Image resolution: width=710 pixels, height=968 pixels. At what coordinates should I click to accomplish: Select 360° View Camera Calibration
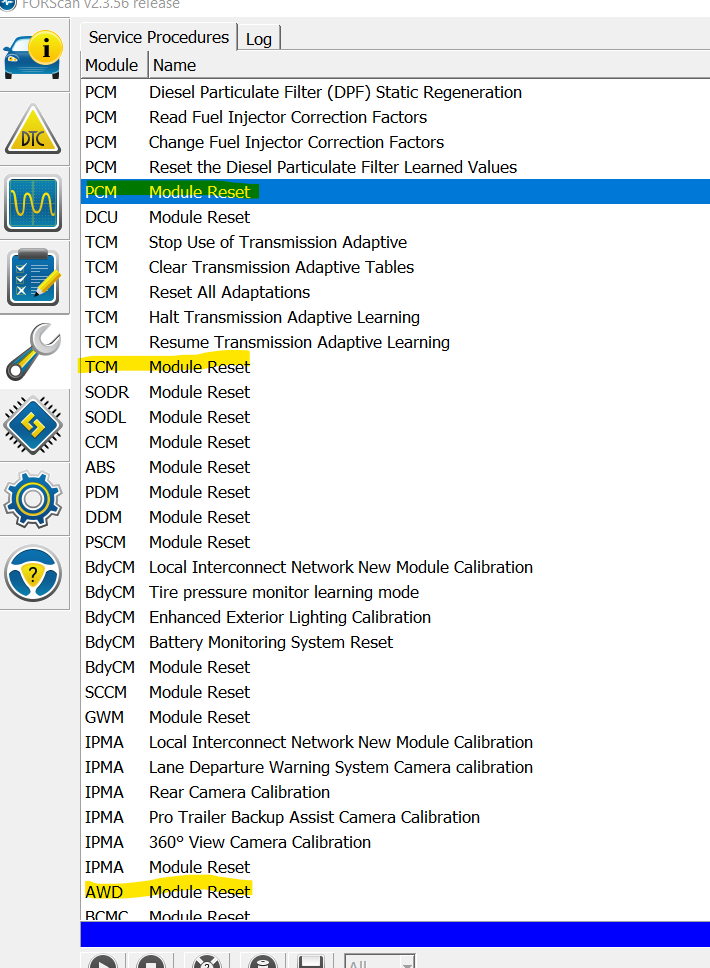coord(395,842)
